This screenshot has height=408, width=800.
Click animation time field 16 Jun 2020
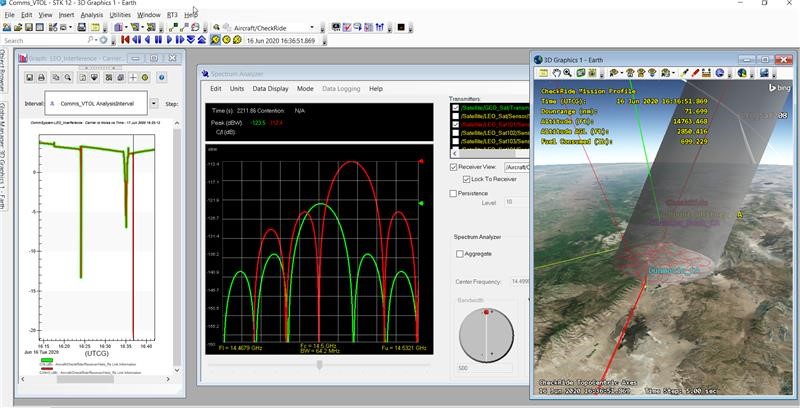[x=281, y=40]
